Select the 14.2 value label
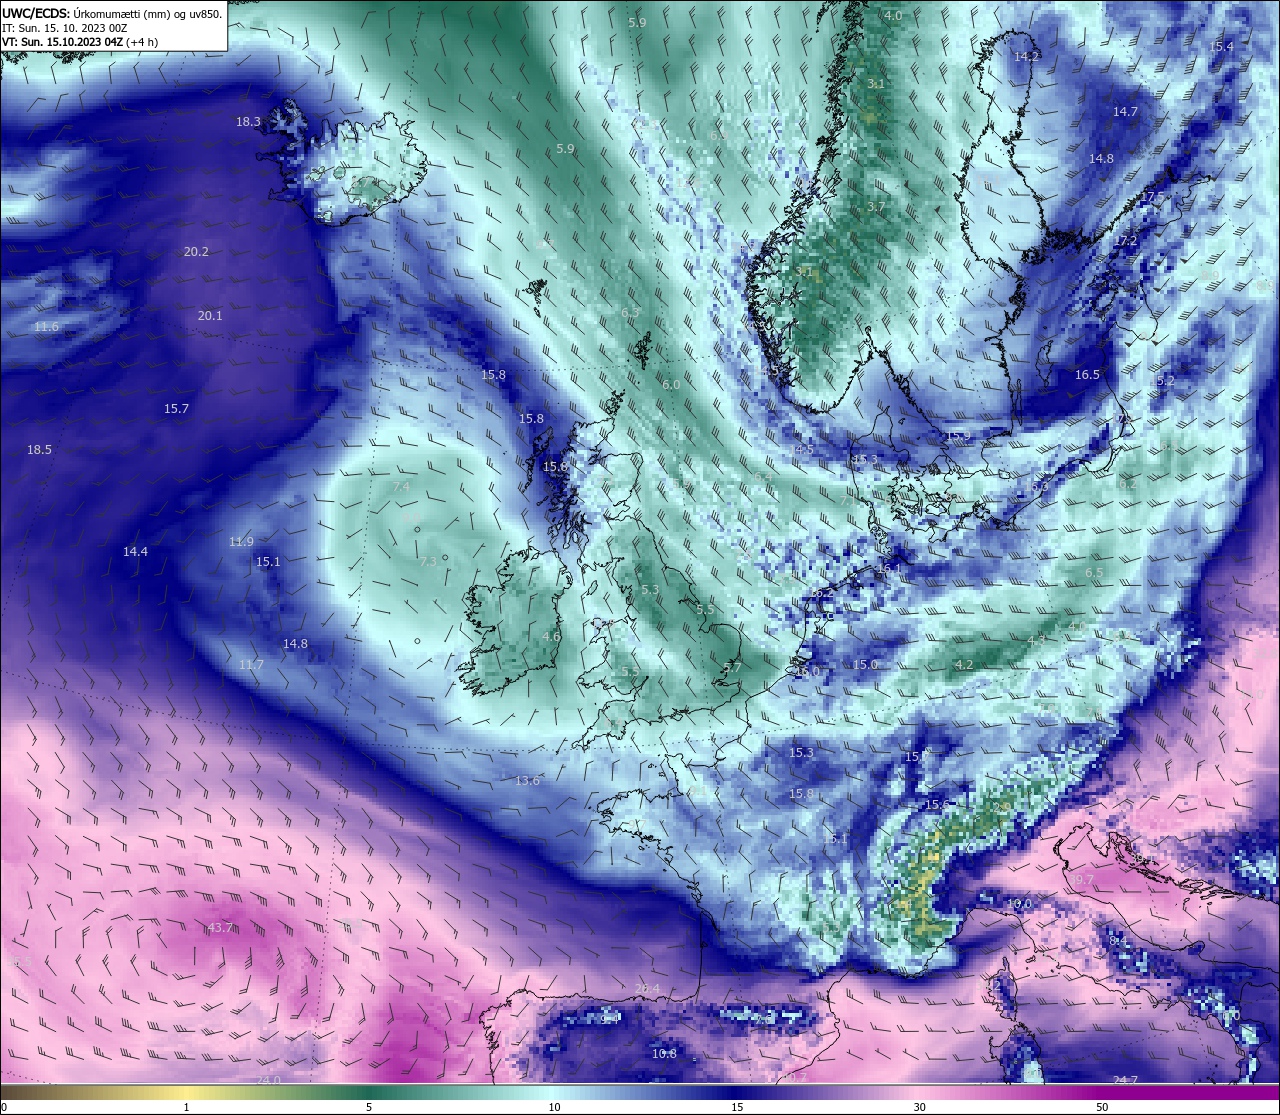The image size is (1280, 1115). [x=1026, y=57]
